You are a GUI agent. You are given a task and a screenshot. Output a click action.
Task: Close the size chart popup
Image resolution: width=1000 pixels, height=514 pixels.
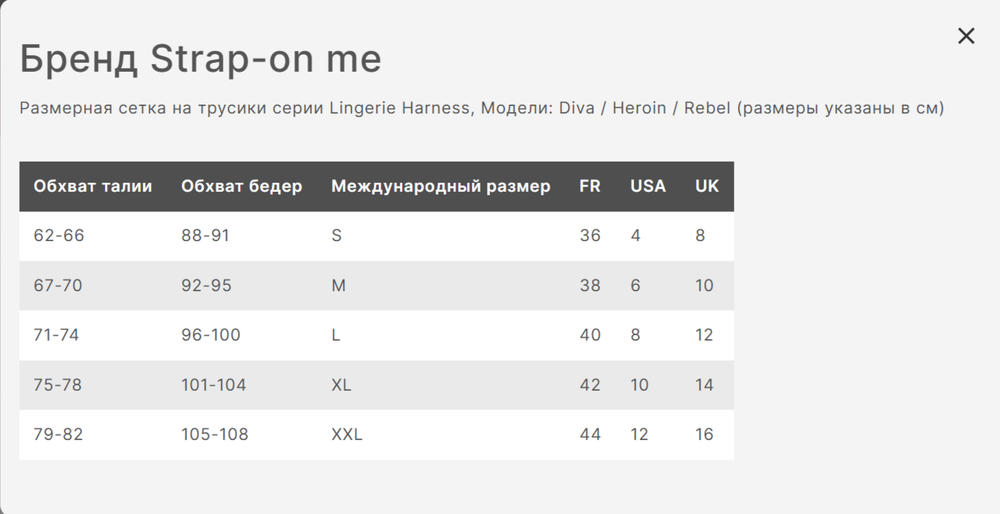click(x=966, y=36)
